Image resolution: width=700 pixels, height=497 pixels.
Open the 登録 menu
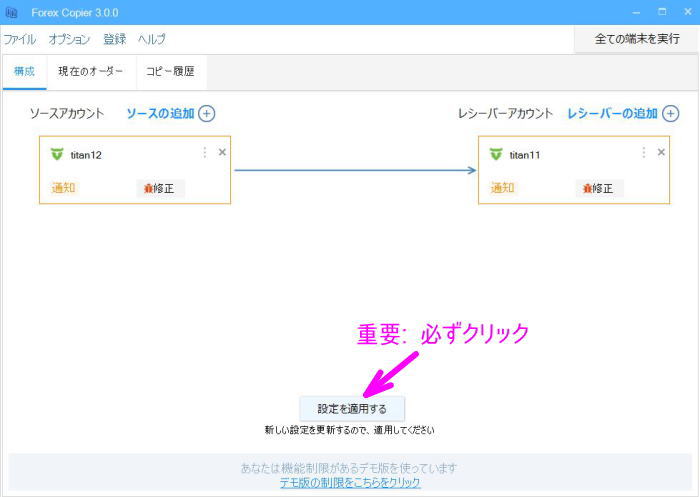pyautogui.click(x=115, y=39)
